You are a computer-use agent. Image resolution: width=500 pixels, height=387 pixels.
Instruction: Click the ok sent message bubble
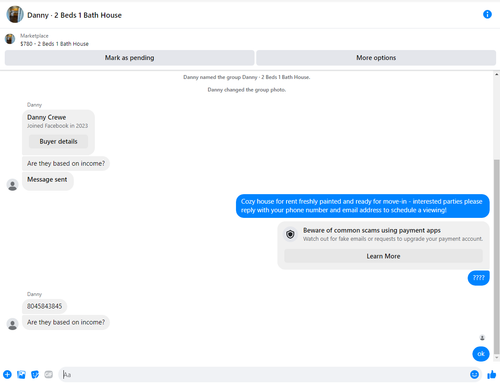pyautogui.click(x=481, y=354)
